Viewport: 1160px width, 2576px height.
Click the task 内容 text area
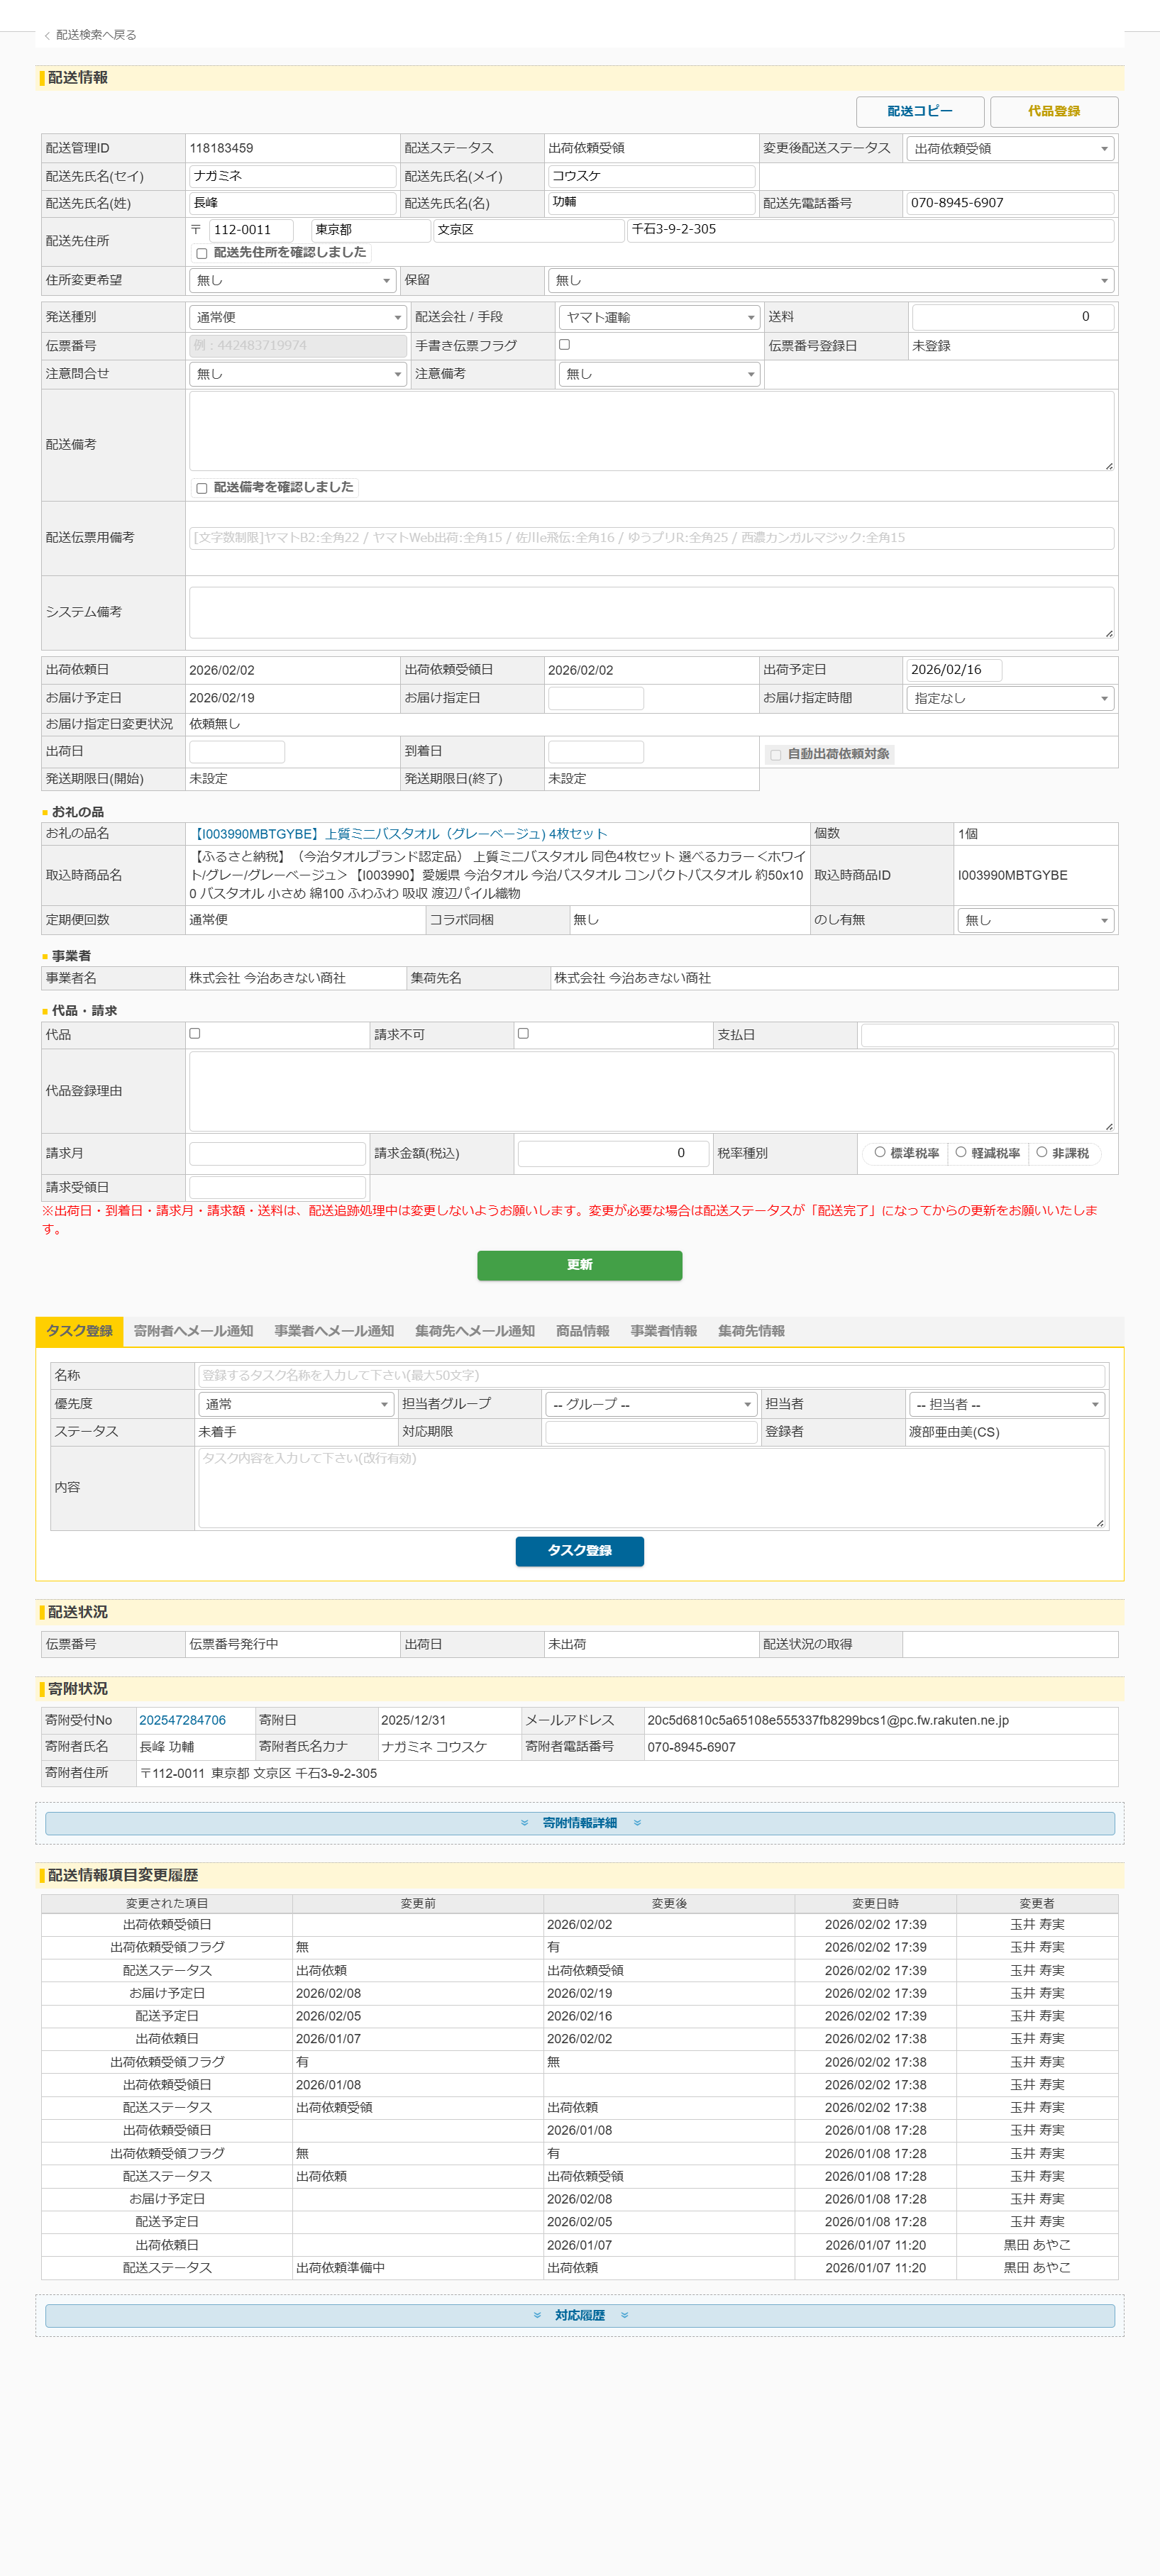click(x=651, y=1488)
